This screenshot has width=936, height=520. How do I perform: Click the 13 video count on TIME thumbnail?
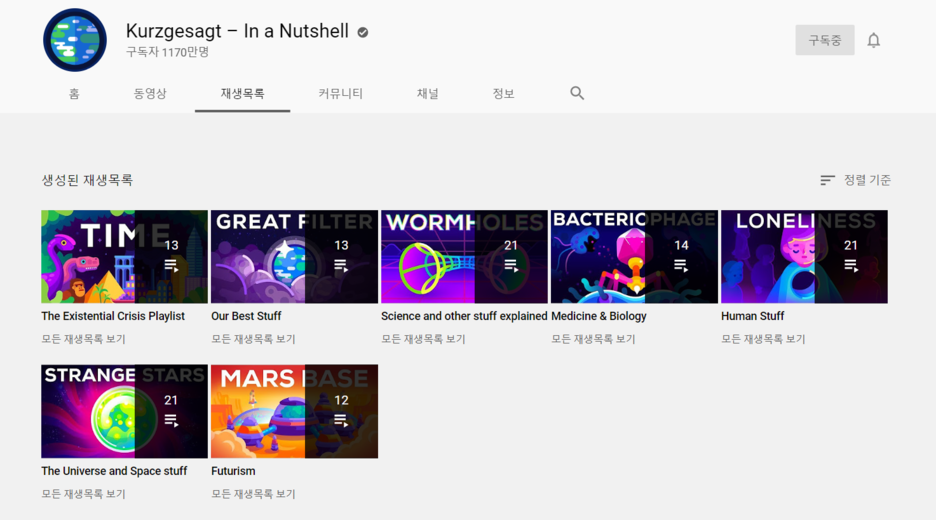click(171, 245)
